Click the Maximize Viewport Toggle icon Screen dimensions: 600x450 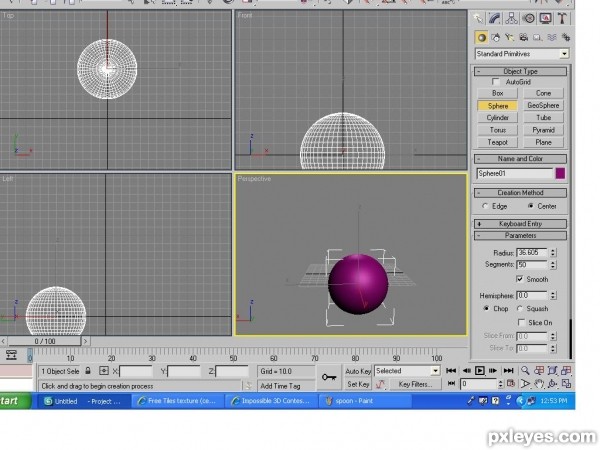tap(567, 384)
